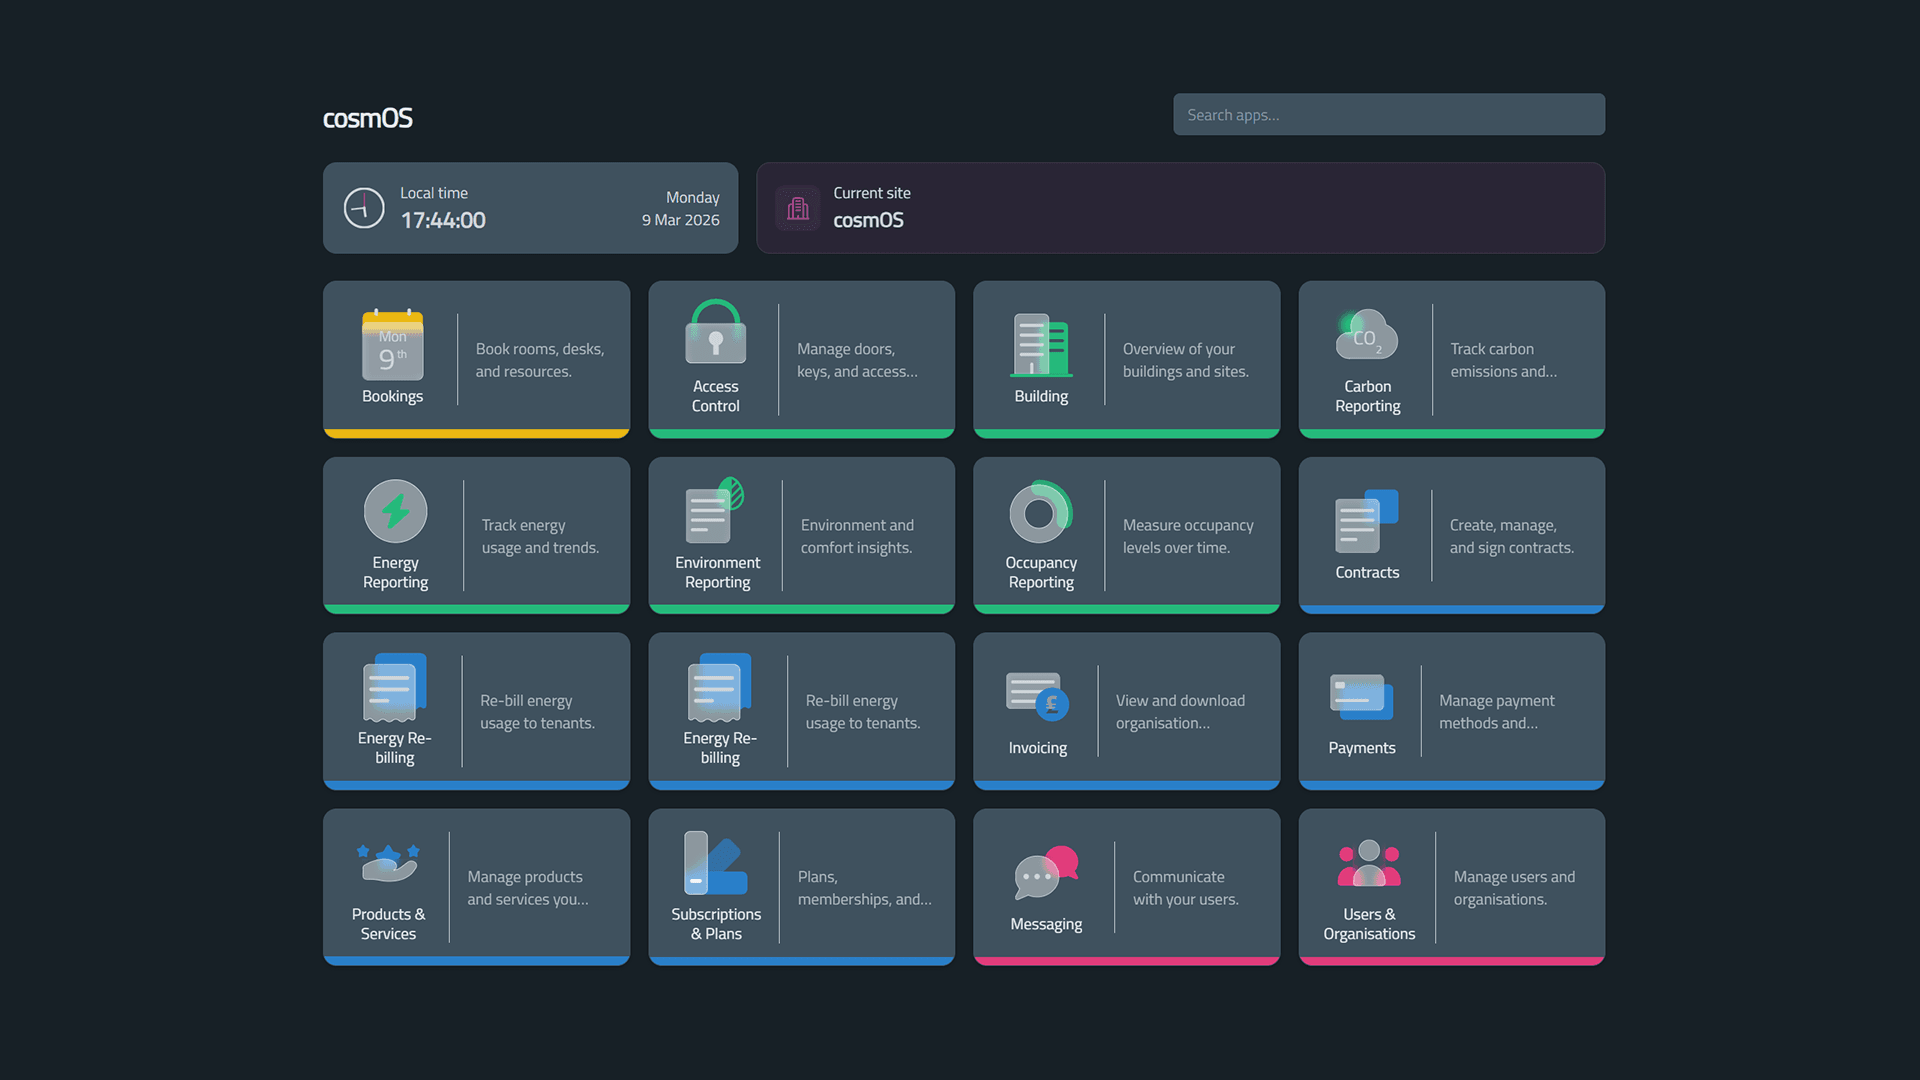
Task: Open the Current site cosmOS selector
Action: pos(1181,208)
